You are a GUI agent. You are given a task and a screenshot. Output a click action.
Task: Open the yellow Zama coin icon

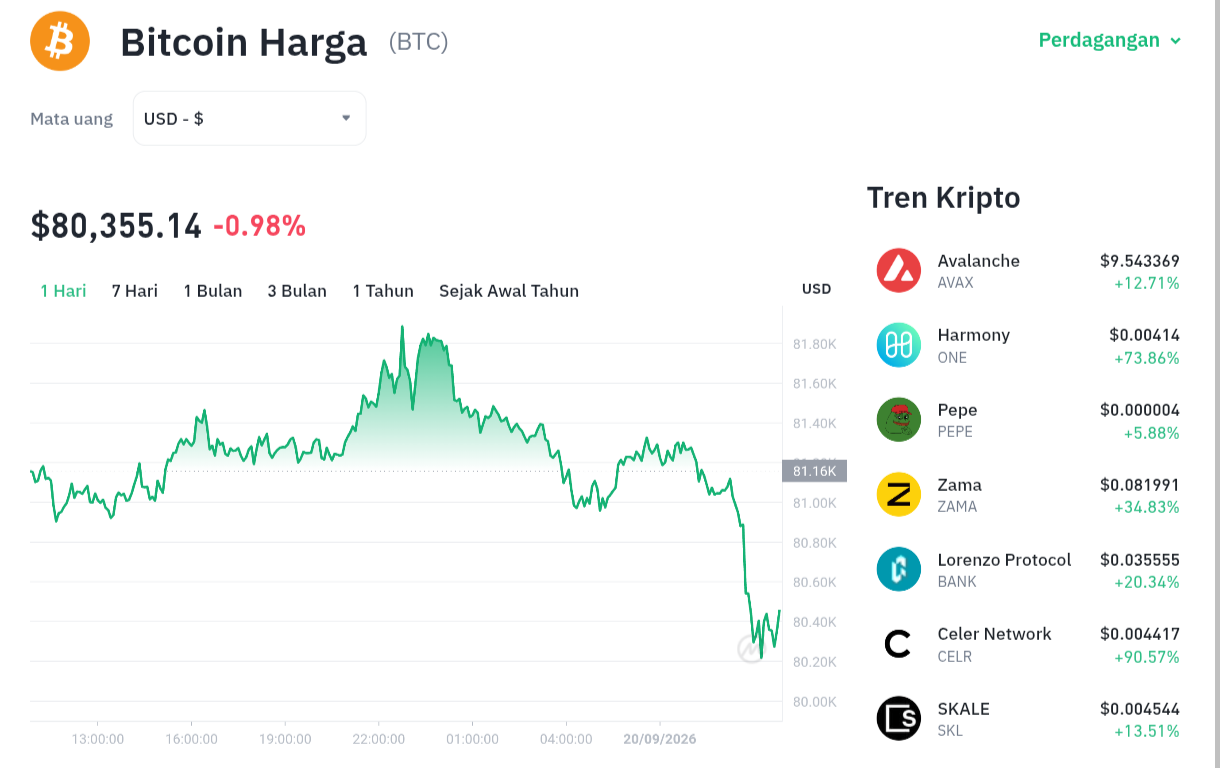[x=898, y=495]
